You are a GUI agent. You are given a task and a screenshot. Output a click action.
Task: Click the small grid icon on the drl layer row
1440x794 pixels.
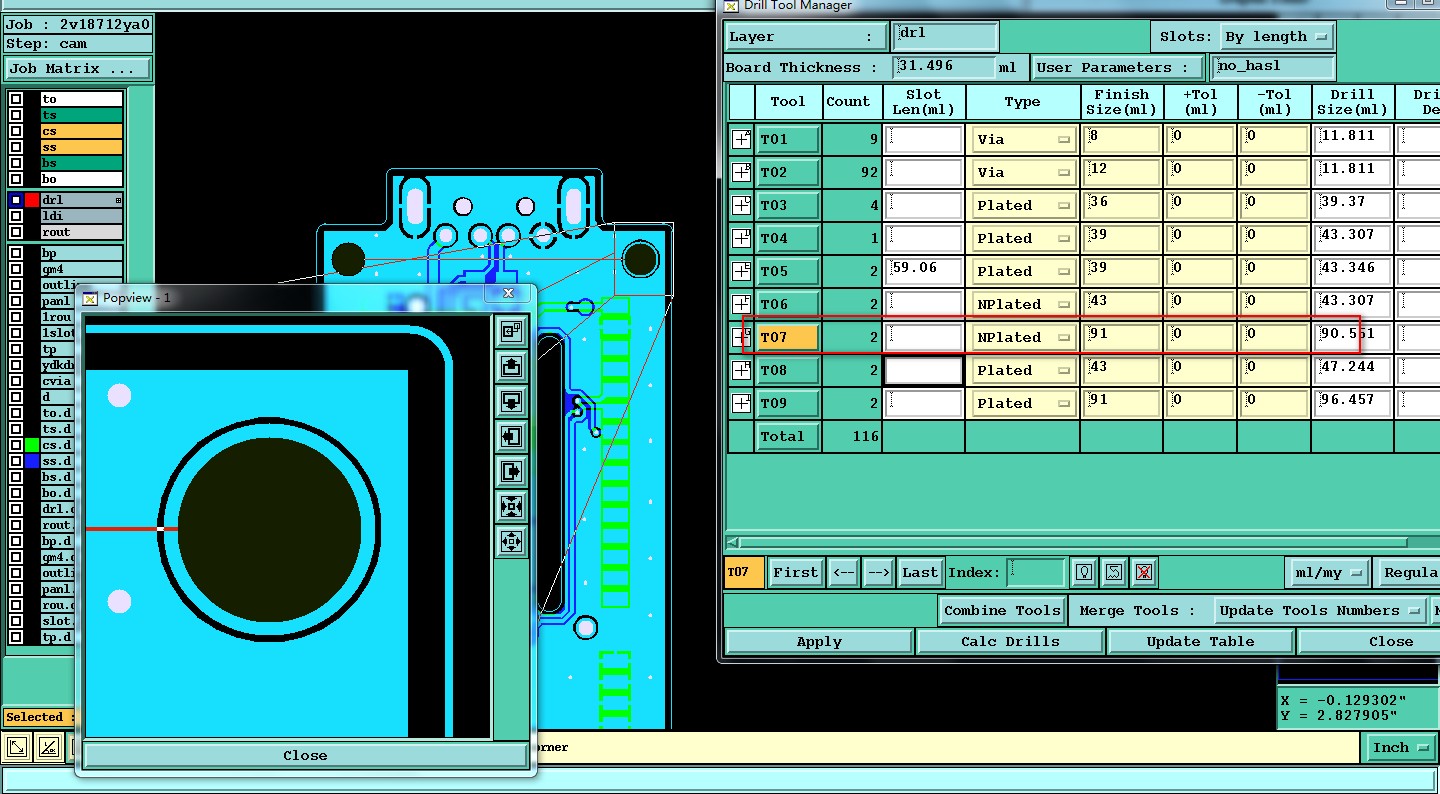(118, 200)
